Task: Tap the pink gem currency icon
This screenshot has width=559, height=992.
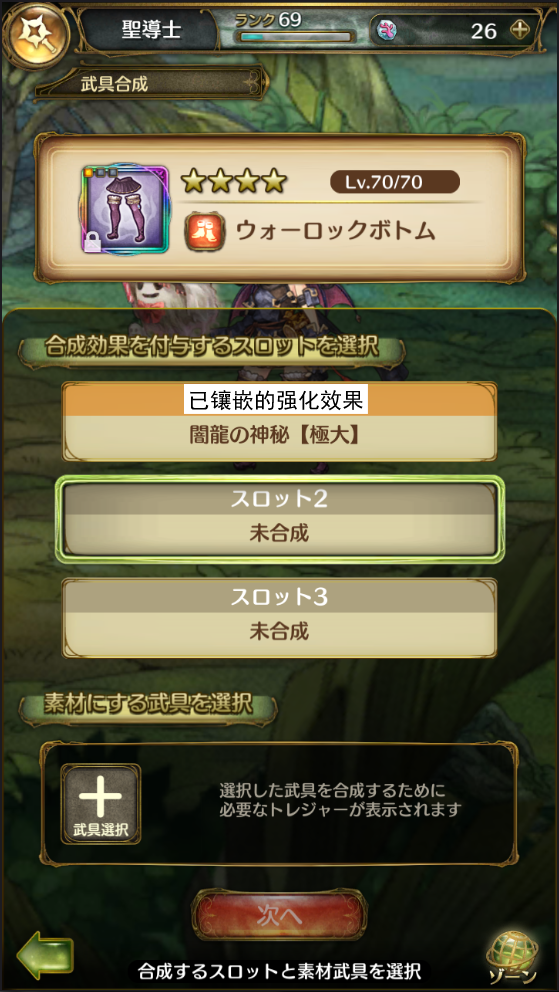Action: click(x=386, y=30)
